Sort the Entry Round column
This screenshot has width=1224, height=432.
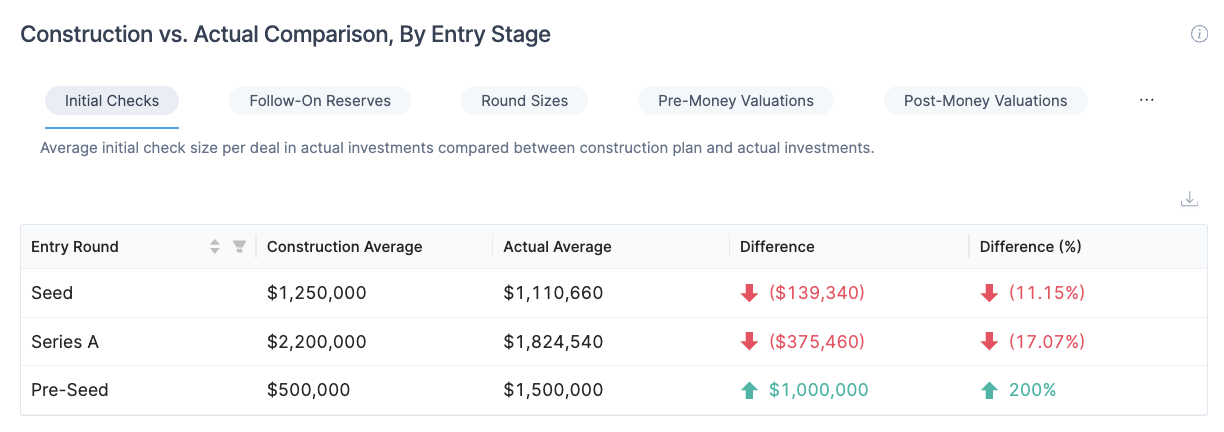214,247
